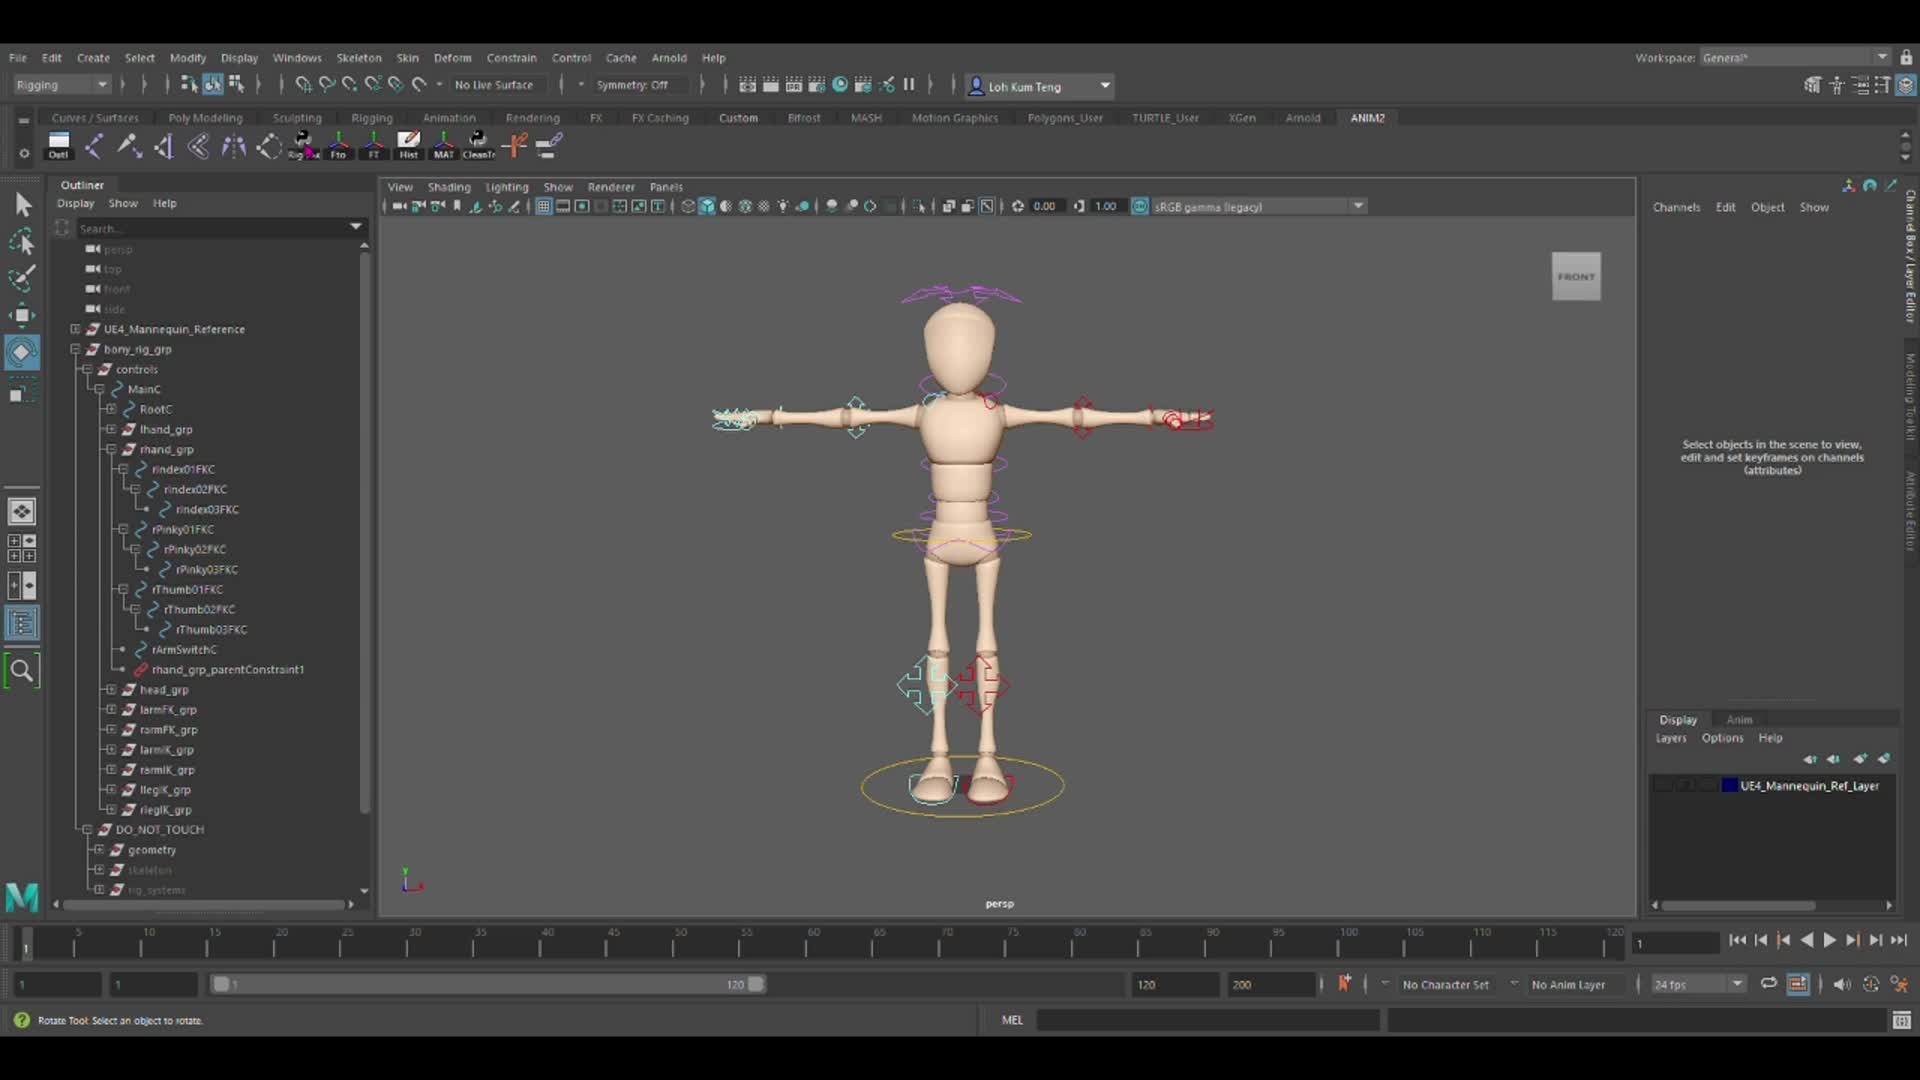Open the Rigging menu set dropdown
The height and width of the screenshot is (1080, 1920).
(x=60, y=85)
